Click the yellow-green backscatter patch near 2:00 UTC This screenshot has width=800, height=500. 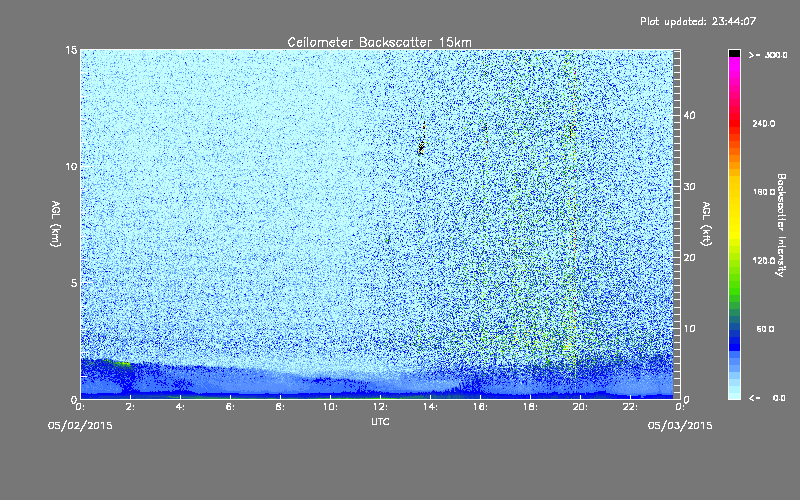[x=122, y=363]
